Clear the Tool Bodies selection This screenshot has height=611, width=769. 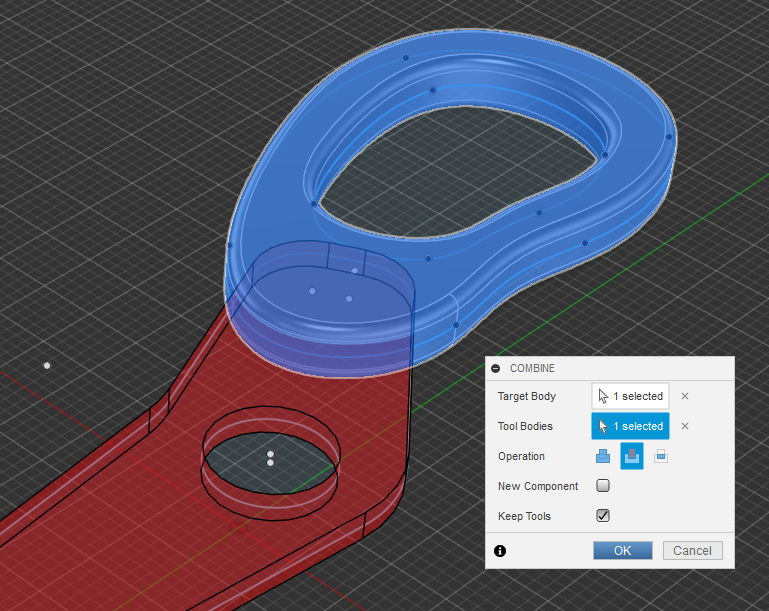tap(685, 426)
